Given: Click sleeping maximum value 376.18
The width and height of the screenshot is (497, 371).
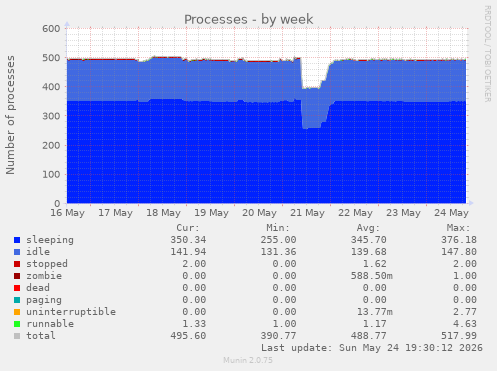Looking at the screenshot, I should [x=459, y=240].
